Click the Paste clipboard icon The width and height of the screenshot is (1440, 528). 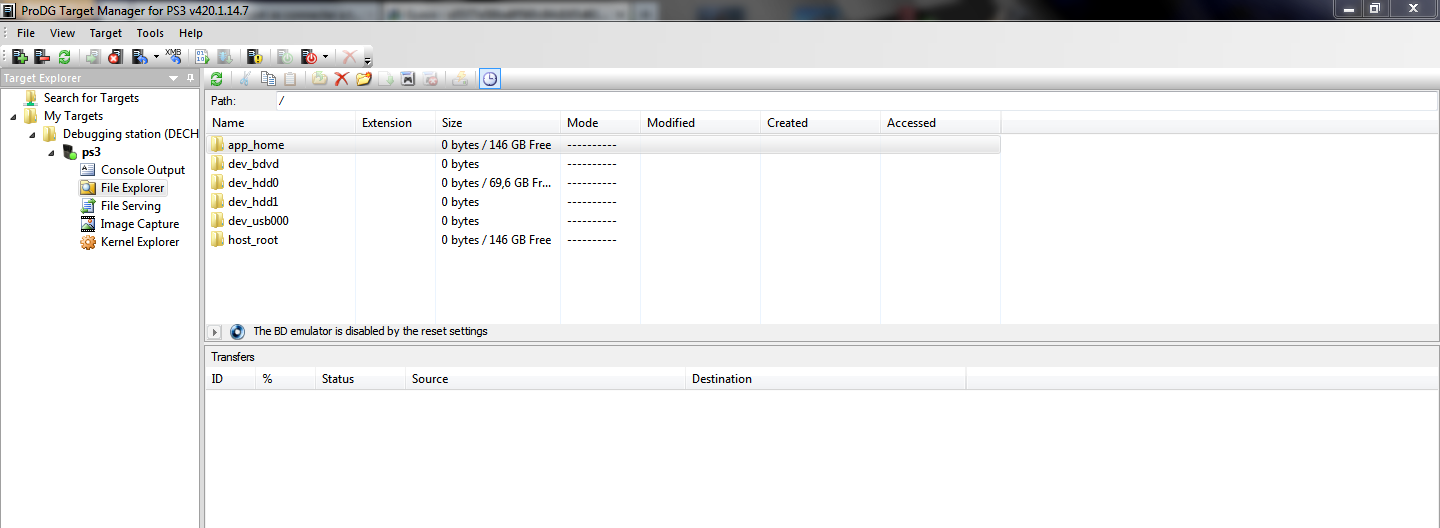[x=290, y=79]
